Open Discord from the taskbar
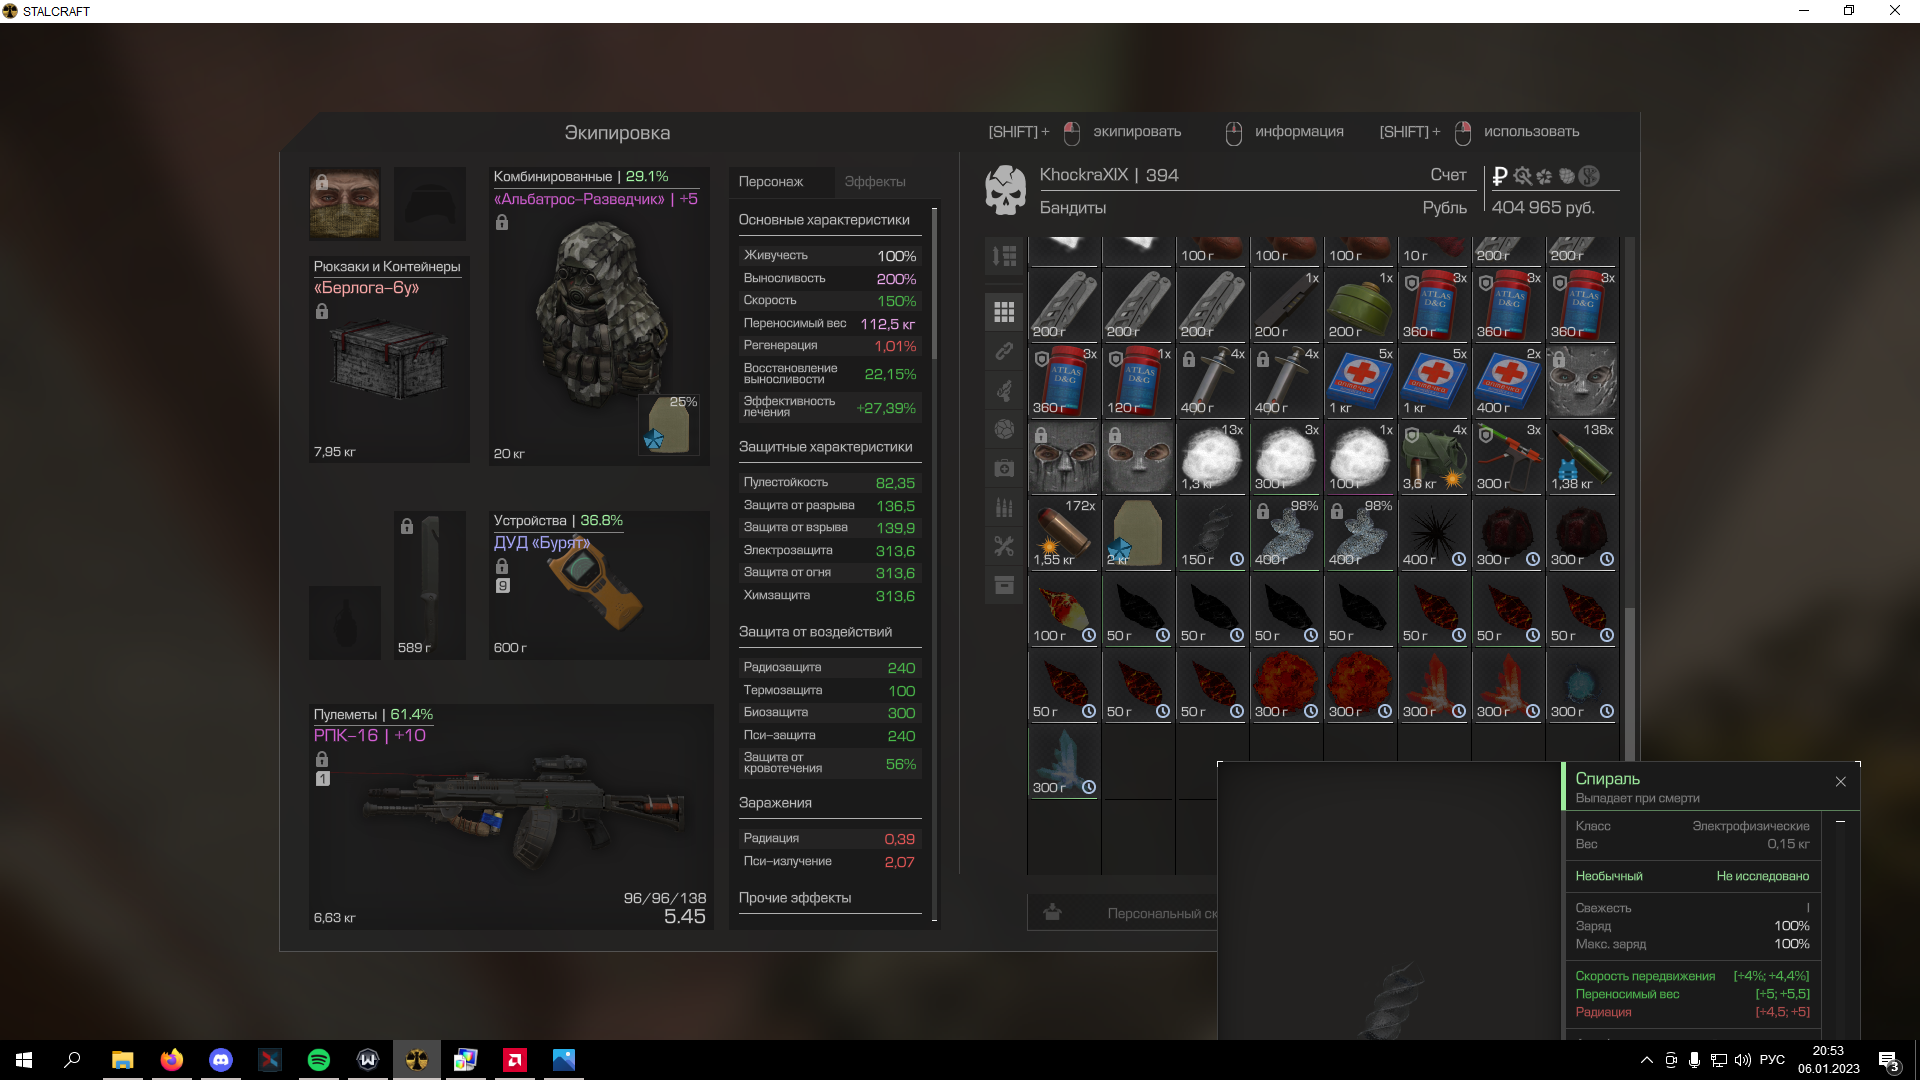 (x=221, y=1060)
